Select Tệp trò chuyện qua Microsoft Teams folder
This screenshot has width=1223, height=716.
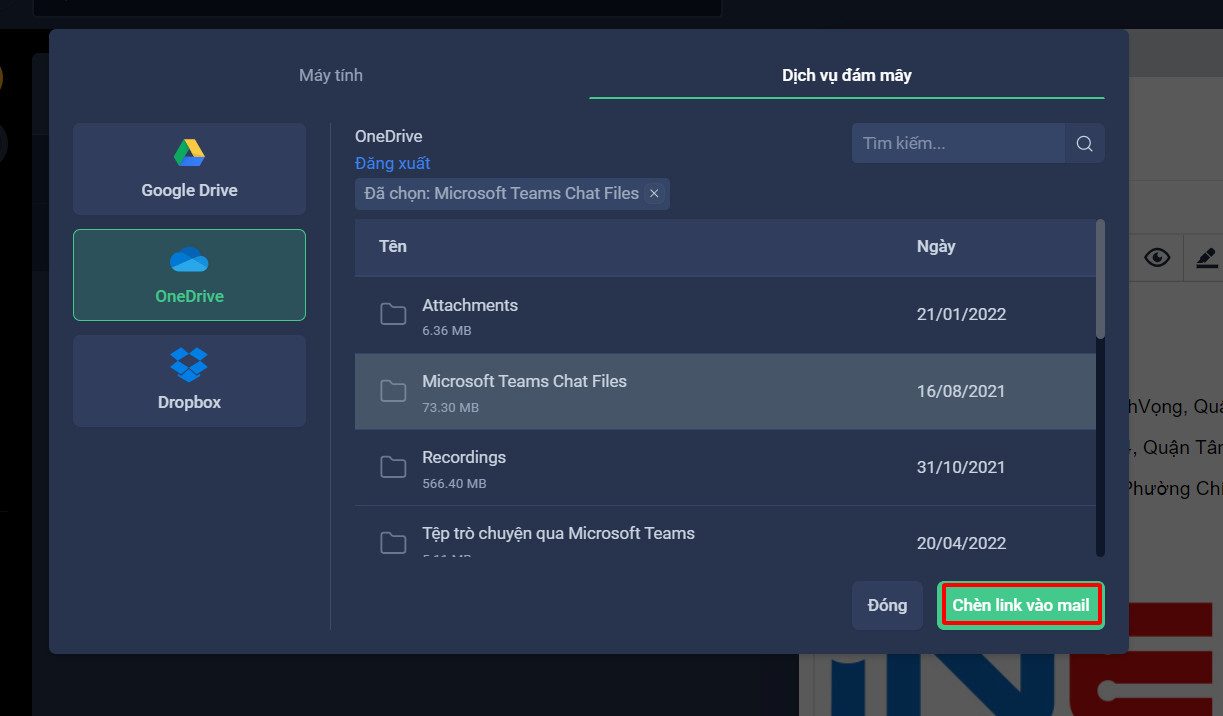pos(725,531)
